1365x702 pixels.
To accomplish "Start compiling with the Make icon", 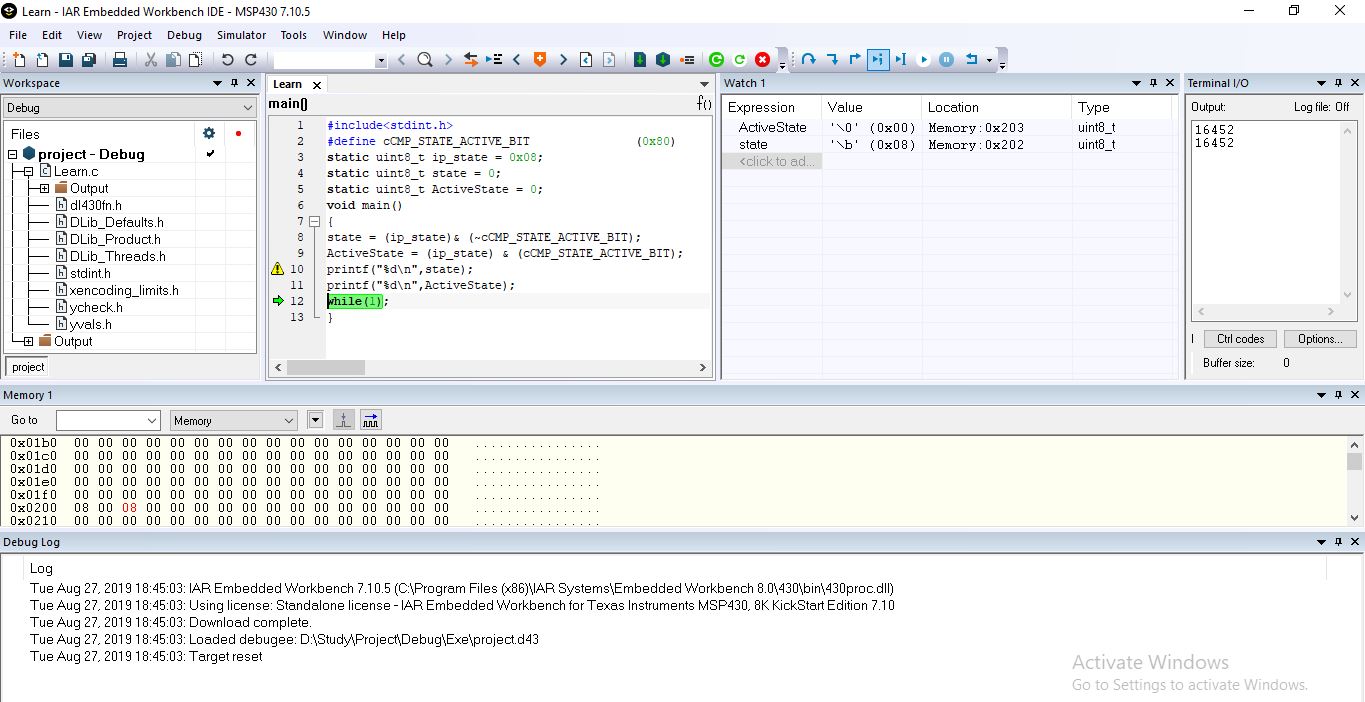I will click(661, 59).
